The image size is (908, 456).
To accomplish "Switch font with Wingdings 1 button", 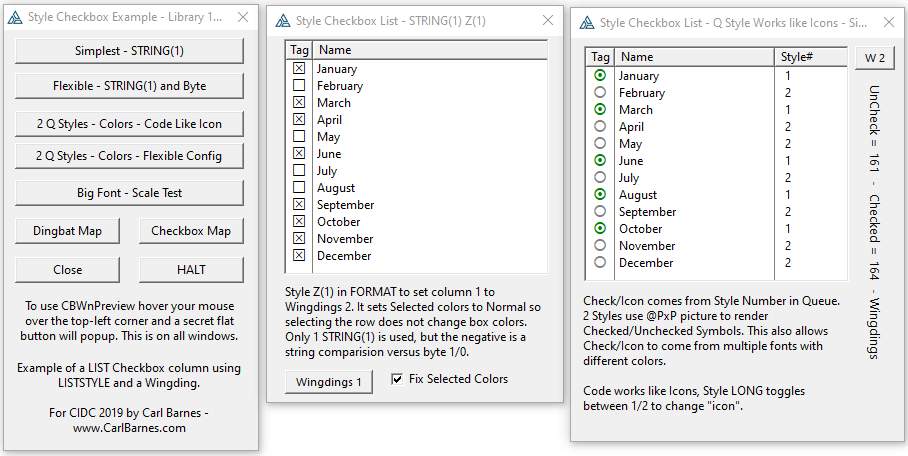I will click(x=330, y=381).
